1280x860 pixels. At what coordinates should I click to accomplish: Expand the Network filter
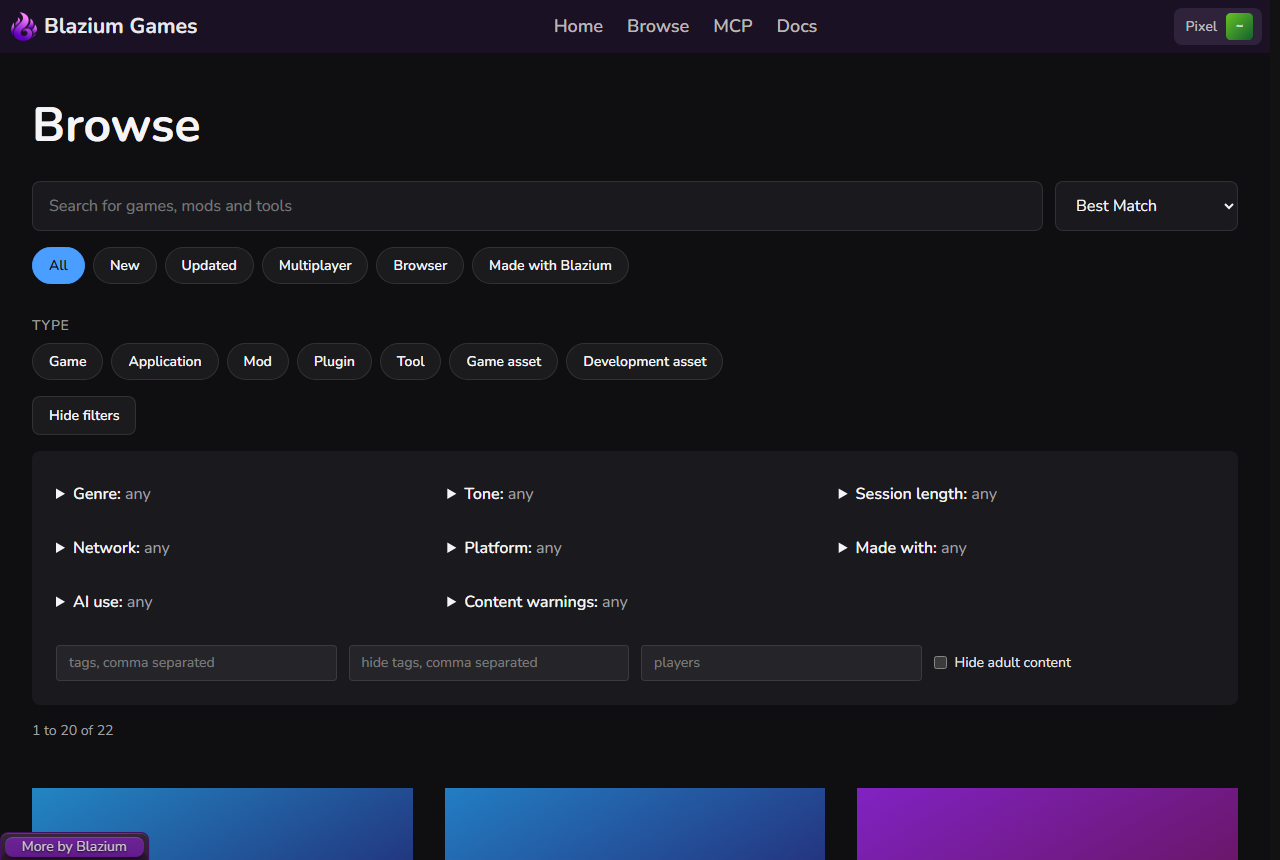pos(113,548)
